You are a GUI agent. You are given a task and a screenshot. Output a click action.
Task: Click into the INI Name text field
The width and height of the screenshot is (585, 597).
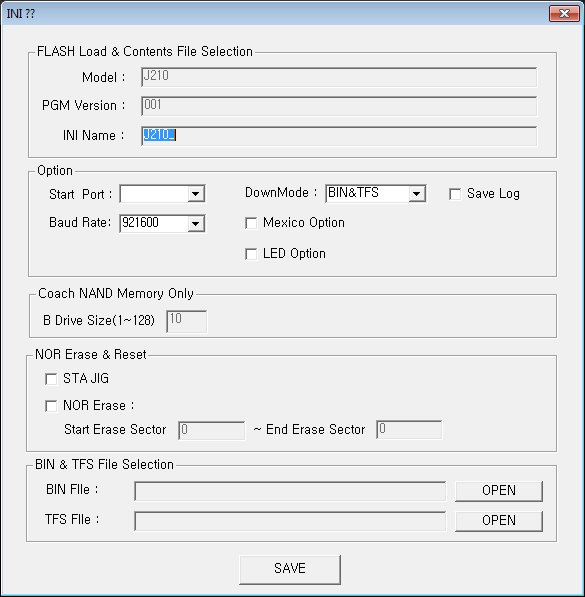[339, 136]
